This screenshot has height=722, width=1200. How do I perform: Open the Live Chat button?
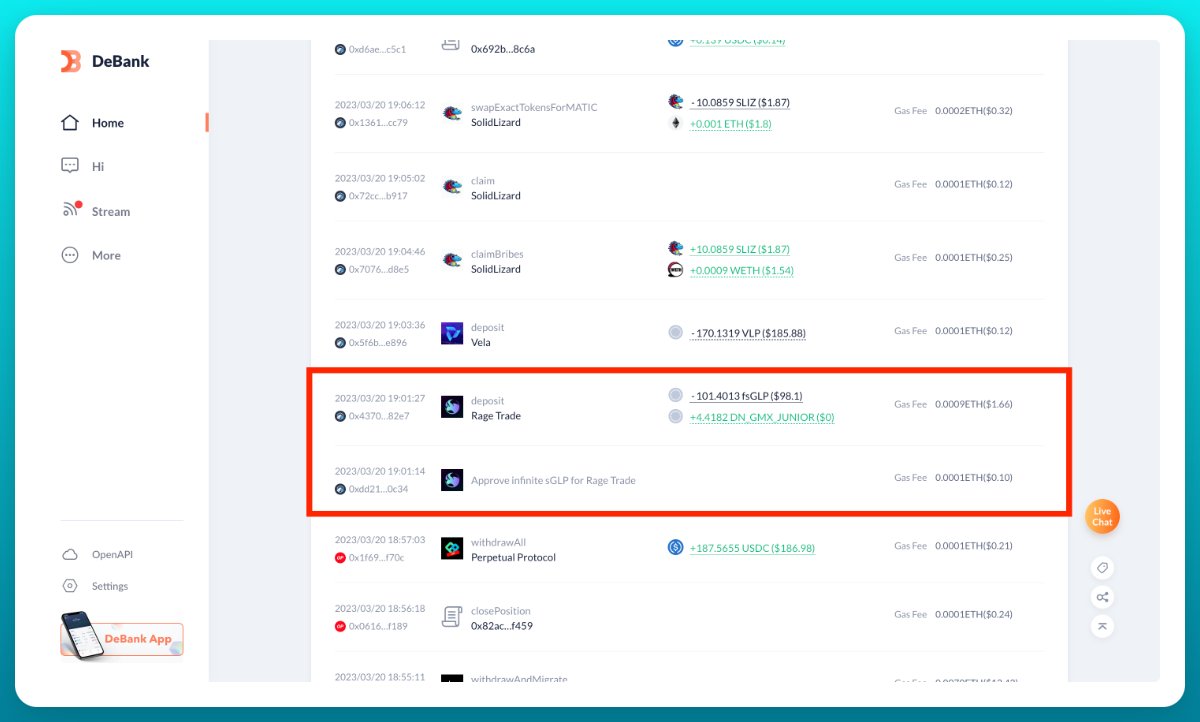[x=1102, y=517]
